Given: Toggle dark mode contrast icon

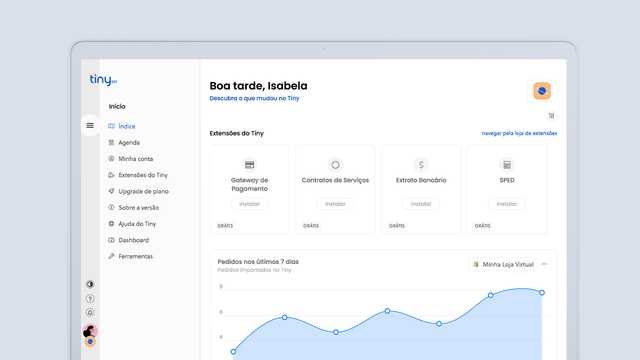Looking at the screenshot, I should (x=90, y=284).
